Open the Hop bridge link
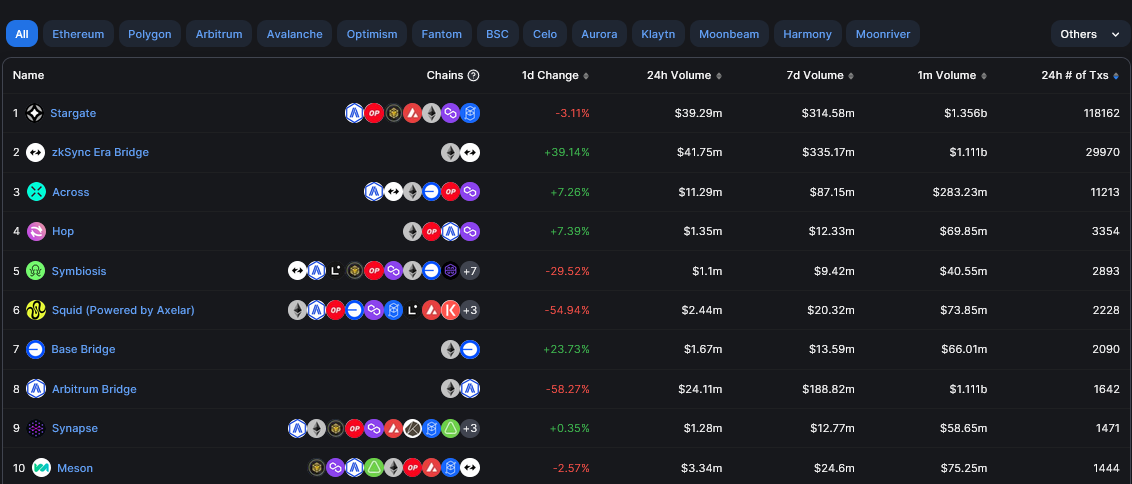The height and width of the screenshot is (484, 1132). [x=63, y=231]
